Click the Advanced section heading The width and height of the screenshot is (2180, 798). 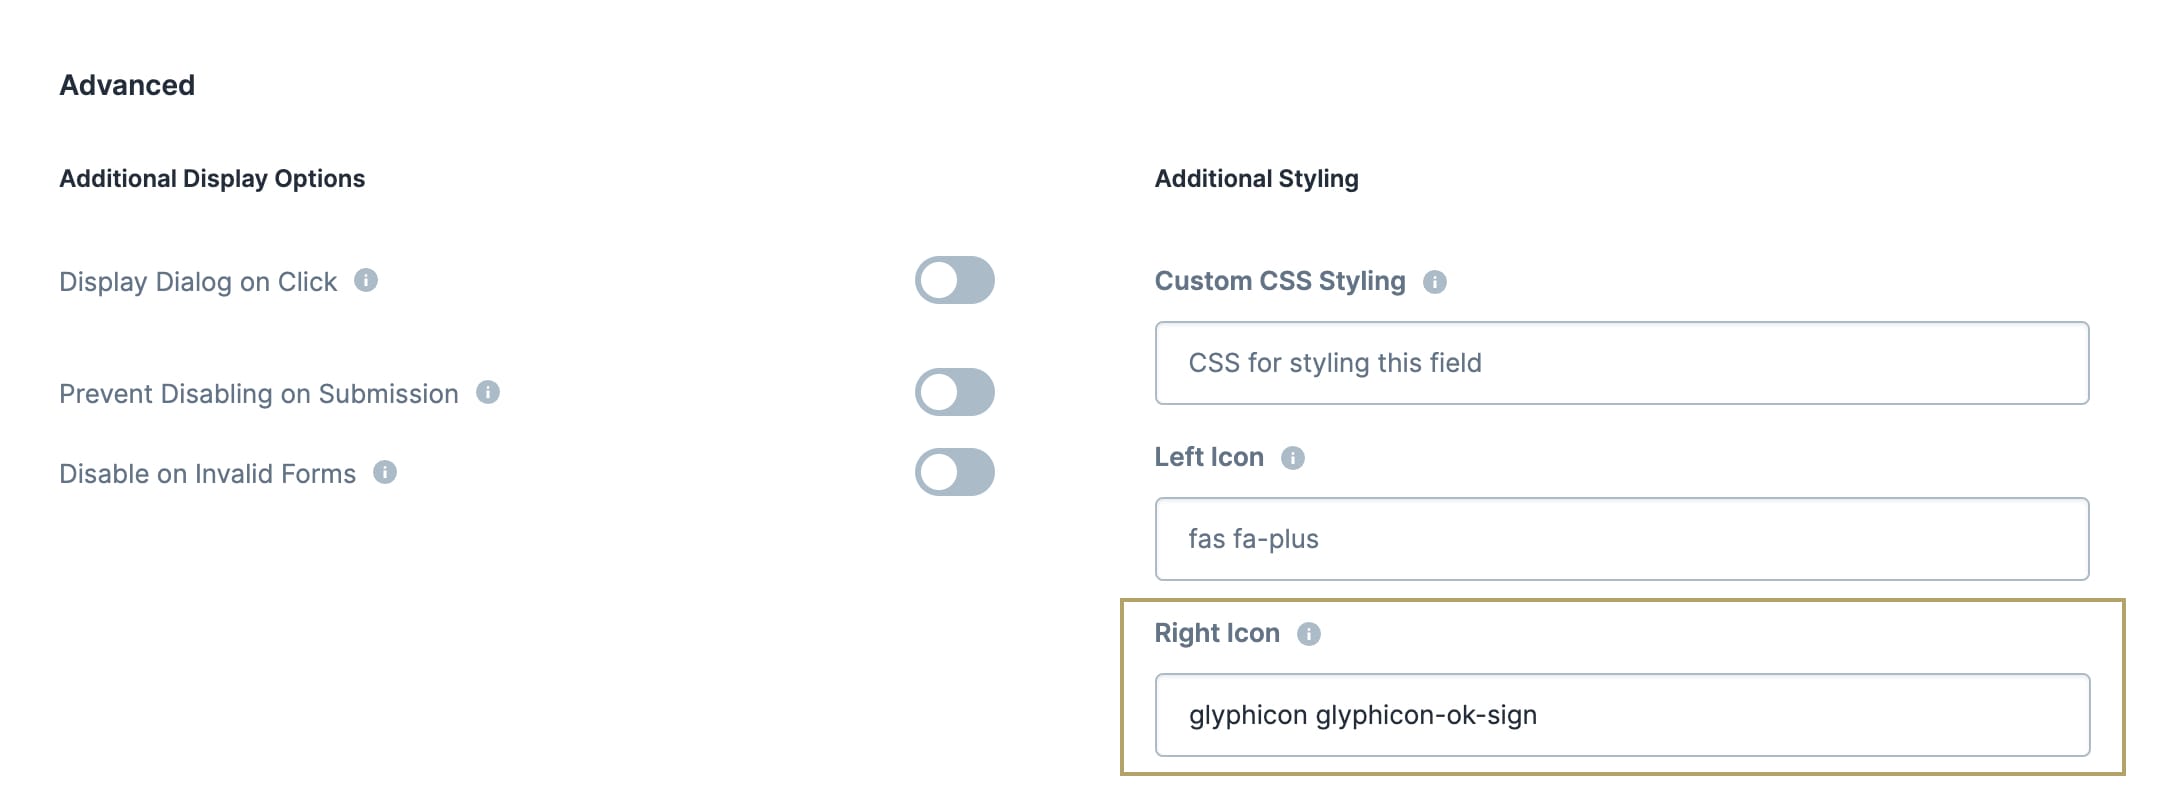click(127, 85)
